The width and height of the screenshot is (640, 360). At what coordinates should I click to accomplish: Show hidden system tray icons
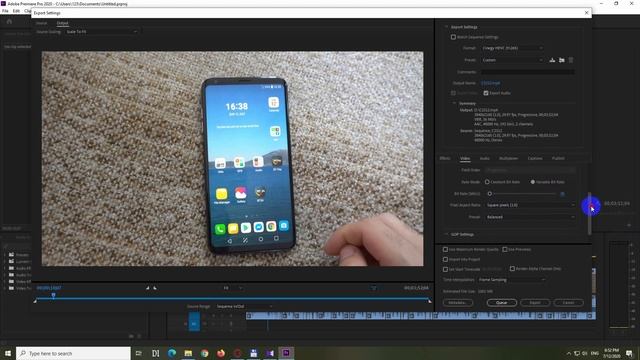pos(569,353)
